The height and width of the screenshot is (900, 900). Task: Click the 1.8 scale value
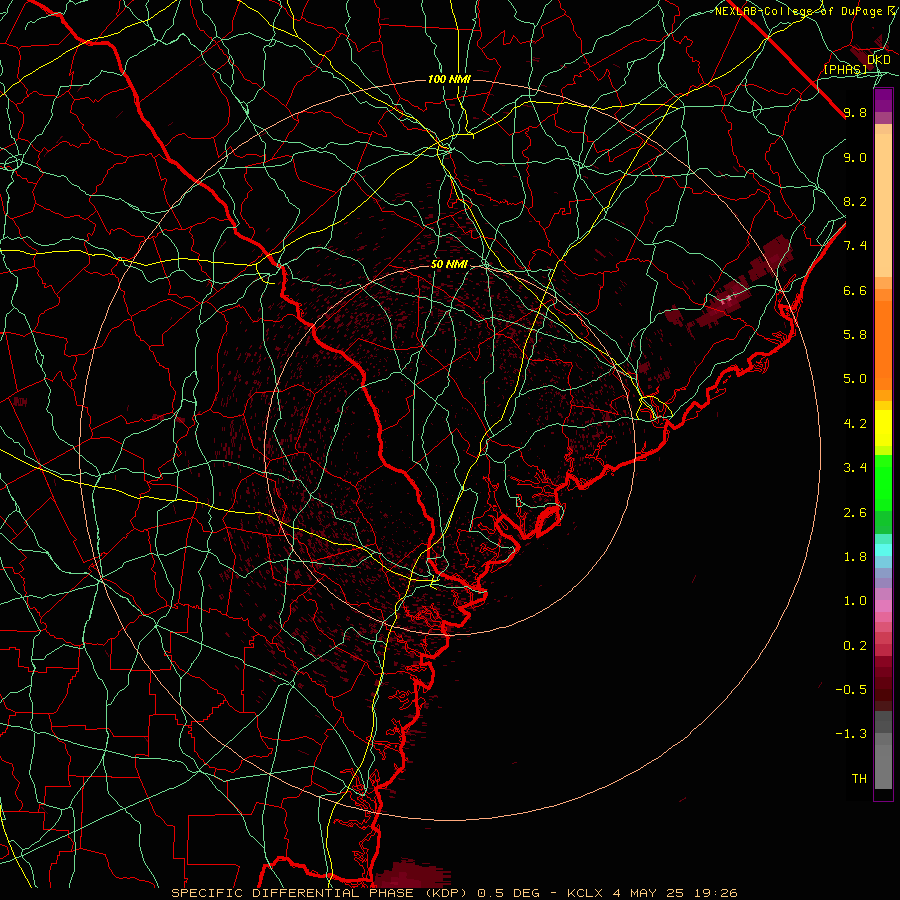[x=855, y=557]
